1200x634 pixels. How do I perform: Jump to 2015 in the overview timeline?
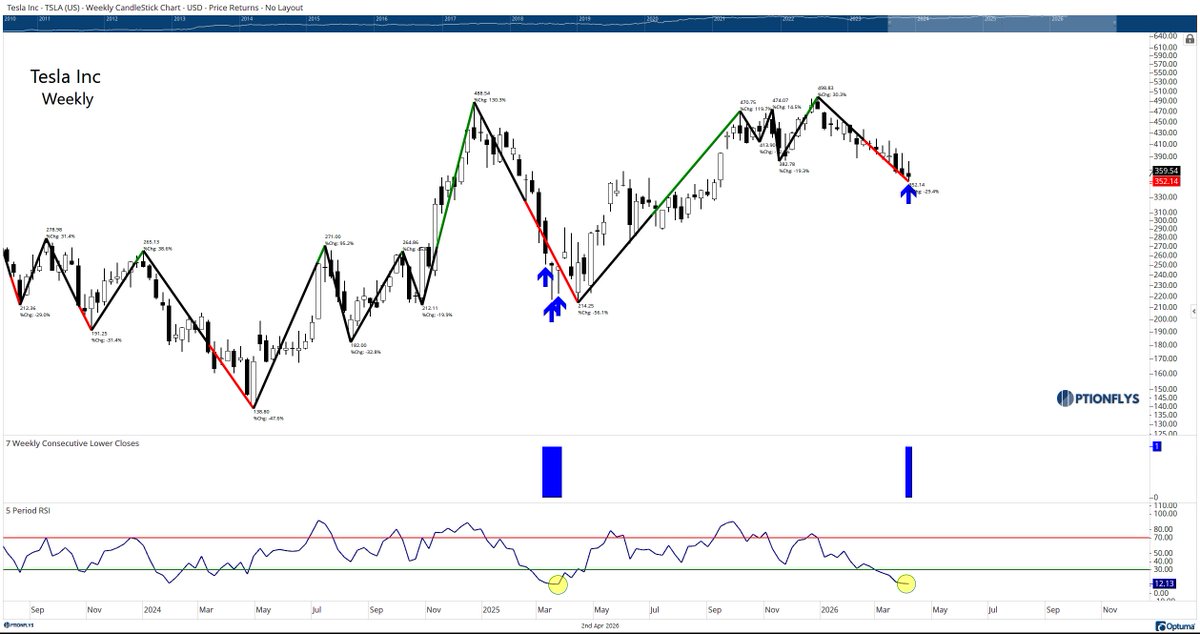click(314, 19)
